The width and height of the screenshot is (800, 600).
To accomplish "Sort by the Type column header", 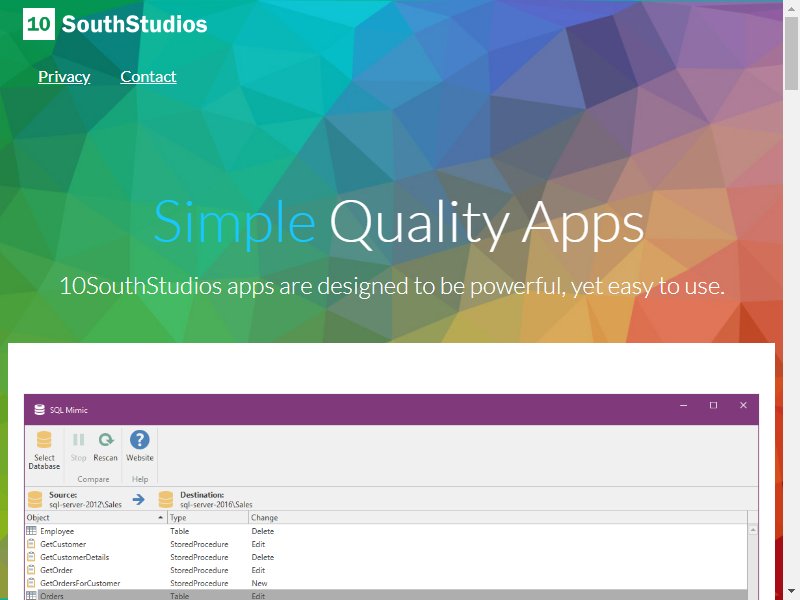I will point(208,517).
